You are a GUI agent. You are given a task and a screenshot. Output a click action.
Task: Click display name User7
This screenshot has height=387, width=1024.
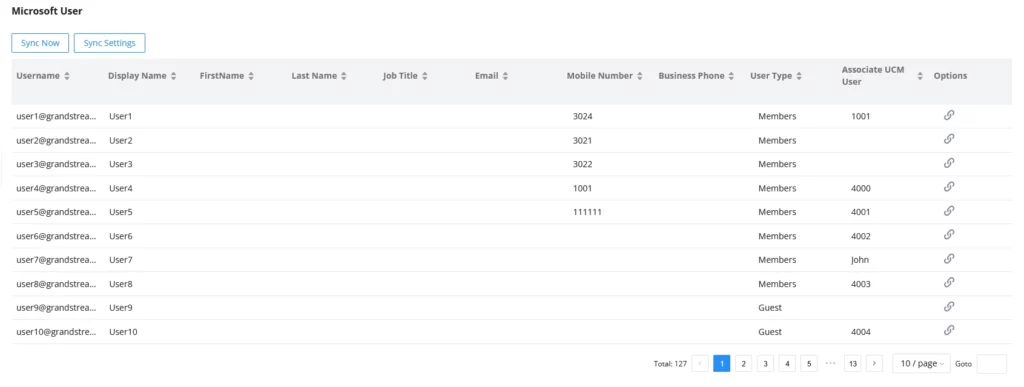(x=121, y=260)
